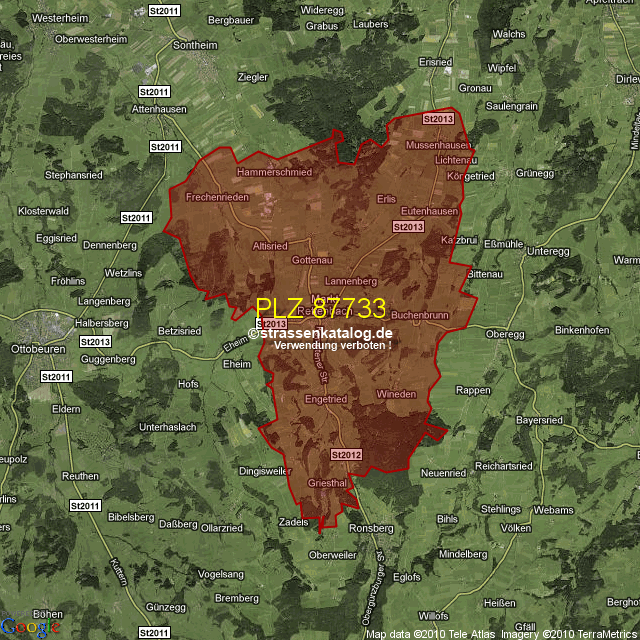Click the yellow PLZ 87733 label
This screenshot has height=640, width=640.
[320, 308]
